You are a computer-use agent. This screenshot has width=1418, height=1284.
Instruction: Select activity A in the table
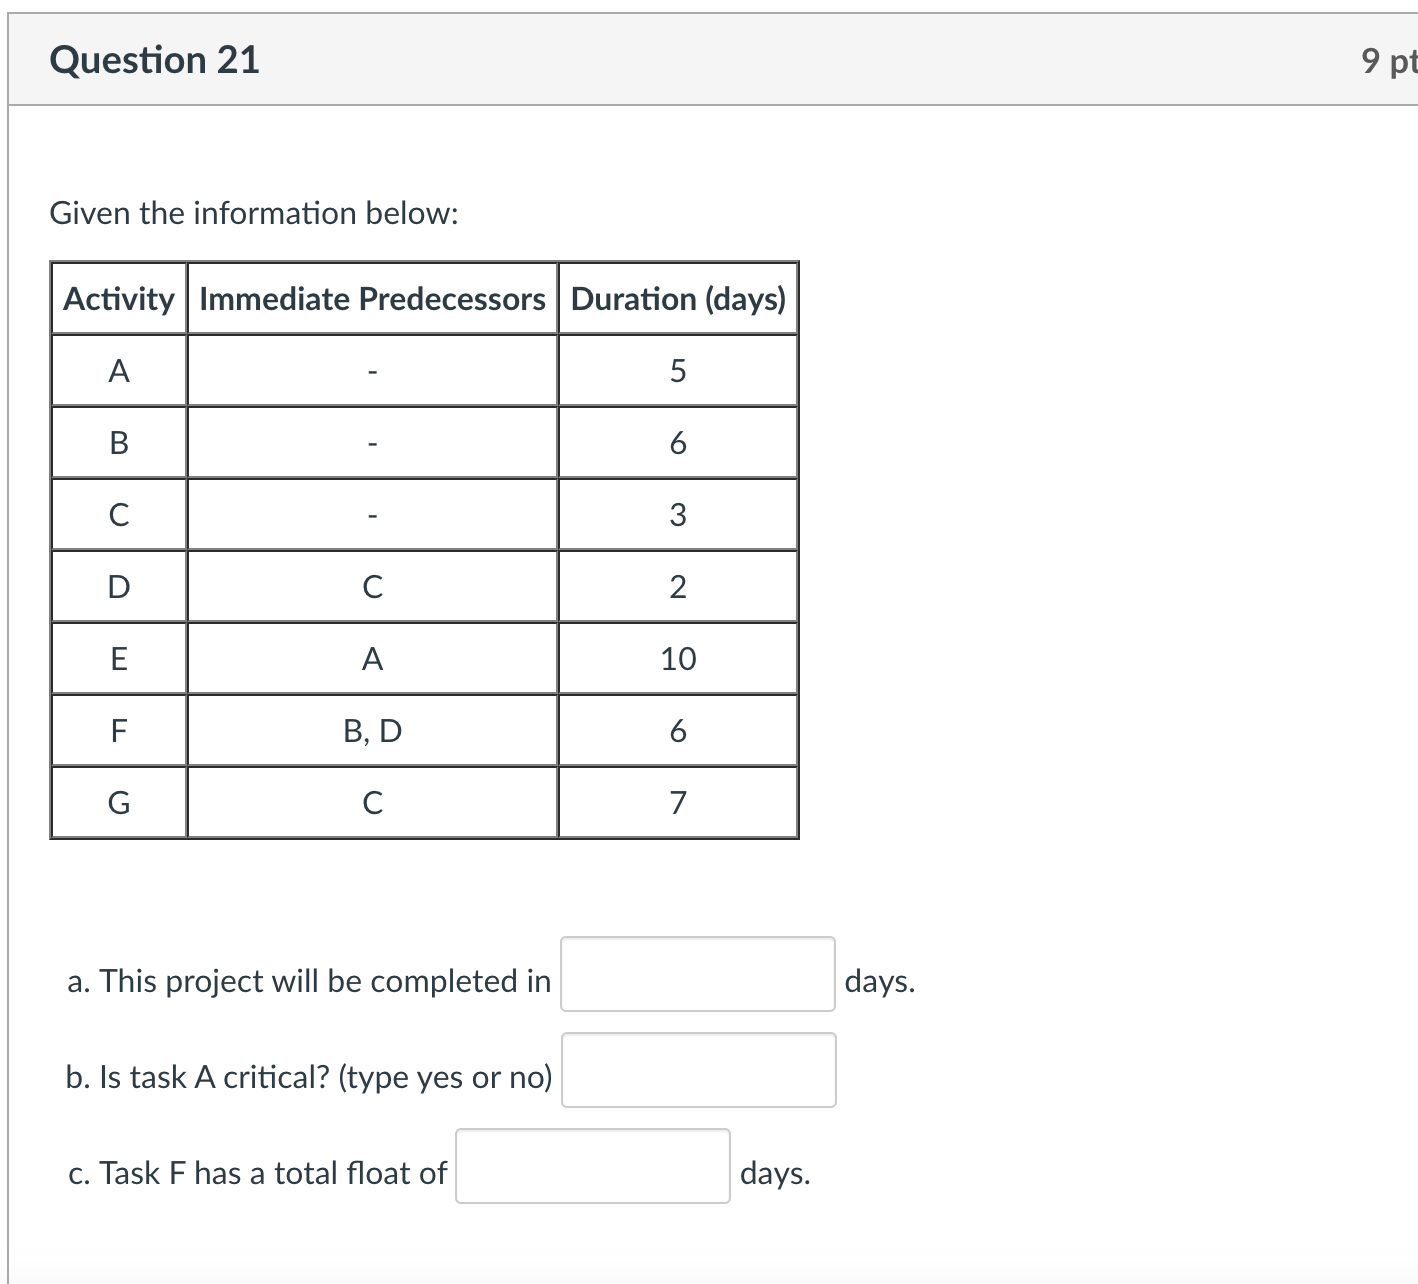click(118, 370)
